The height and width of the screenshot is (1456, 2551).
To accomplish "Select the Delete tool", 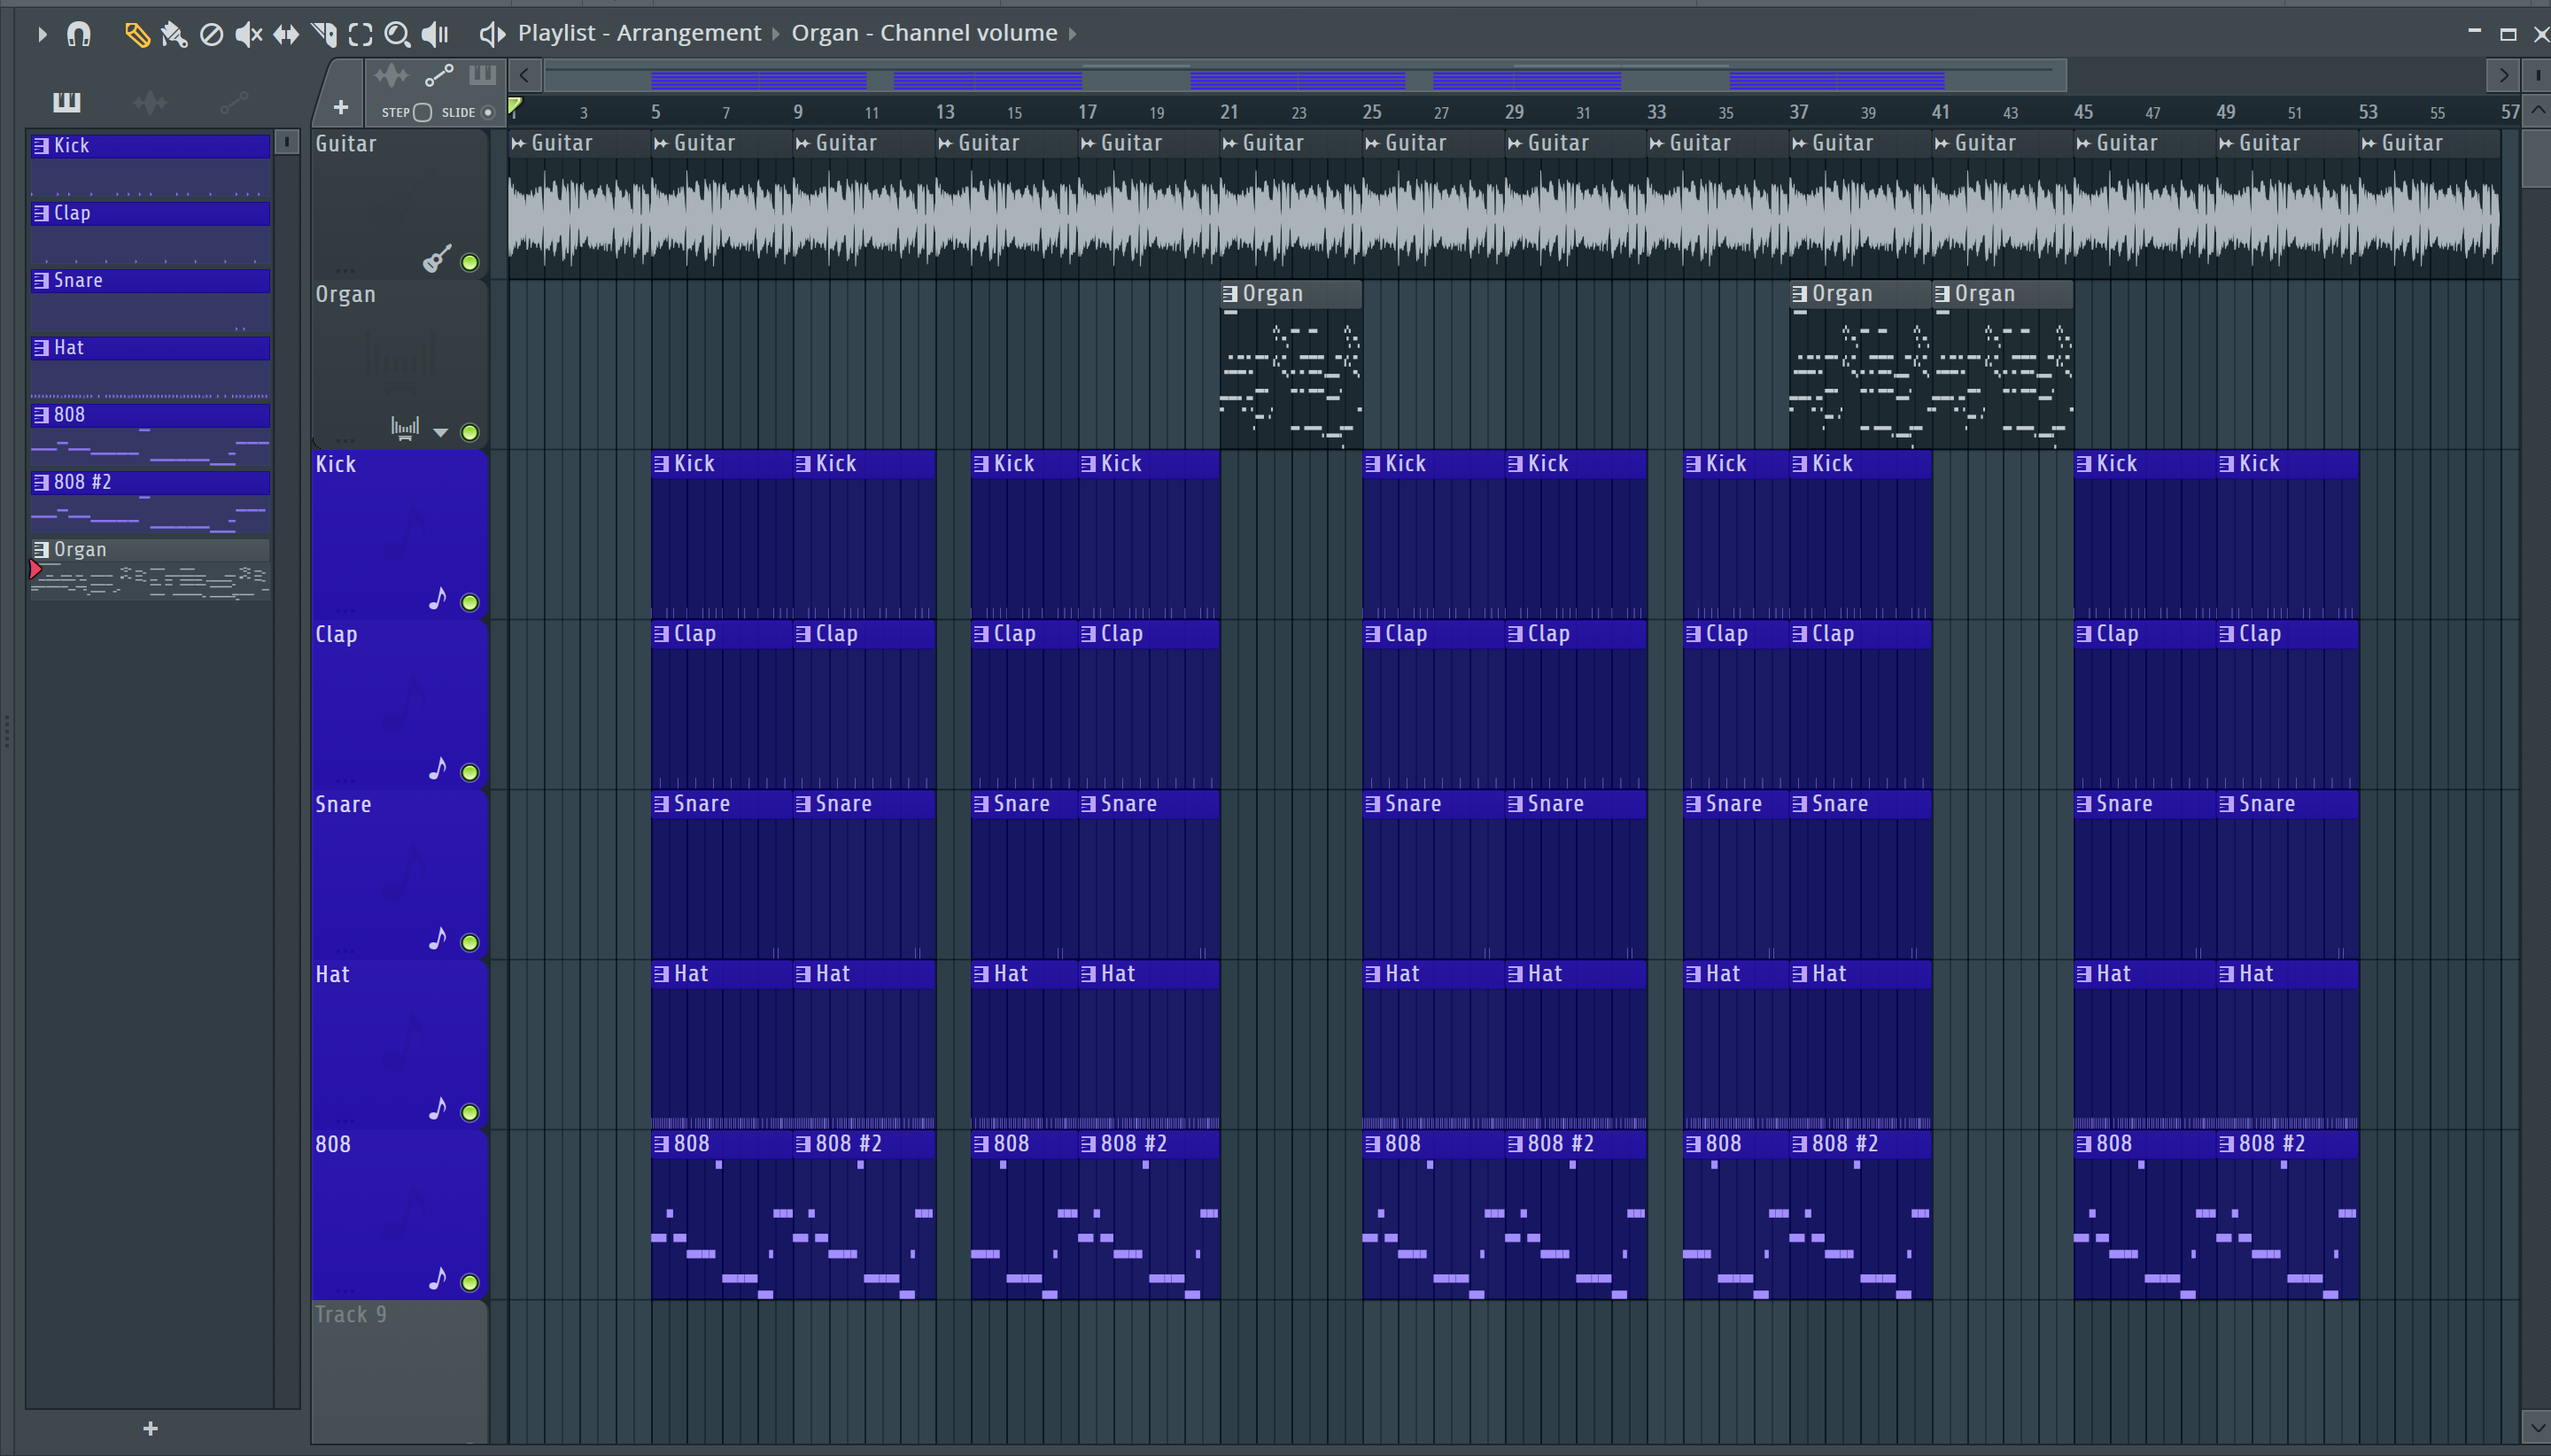I will tap(211, 35).
